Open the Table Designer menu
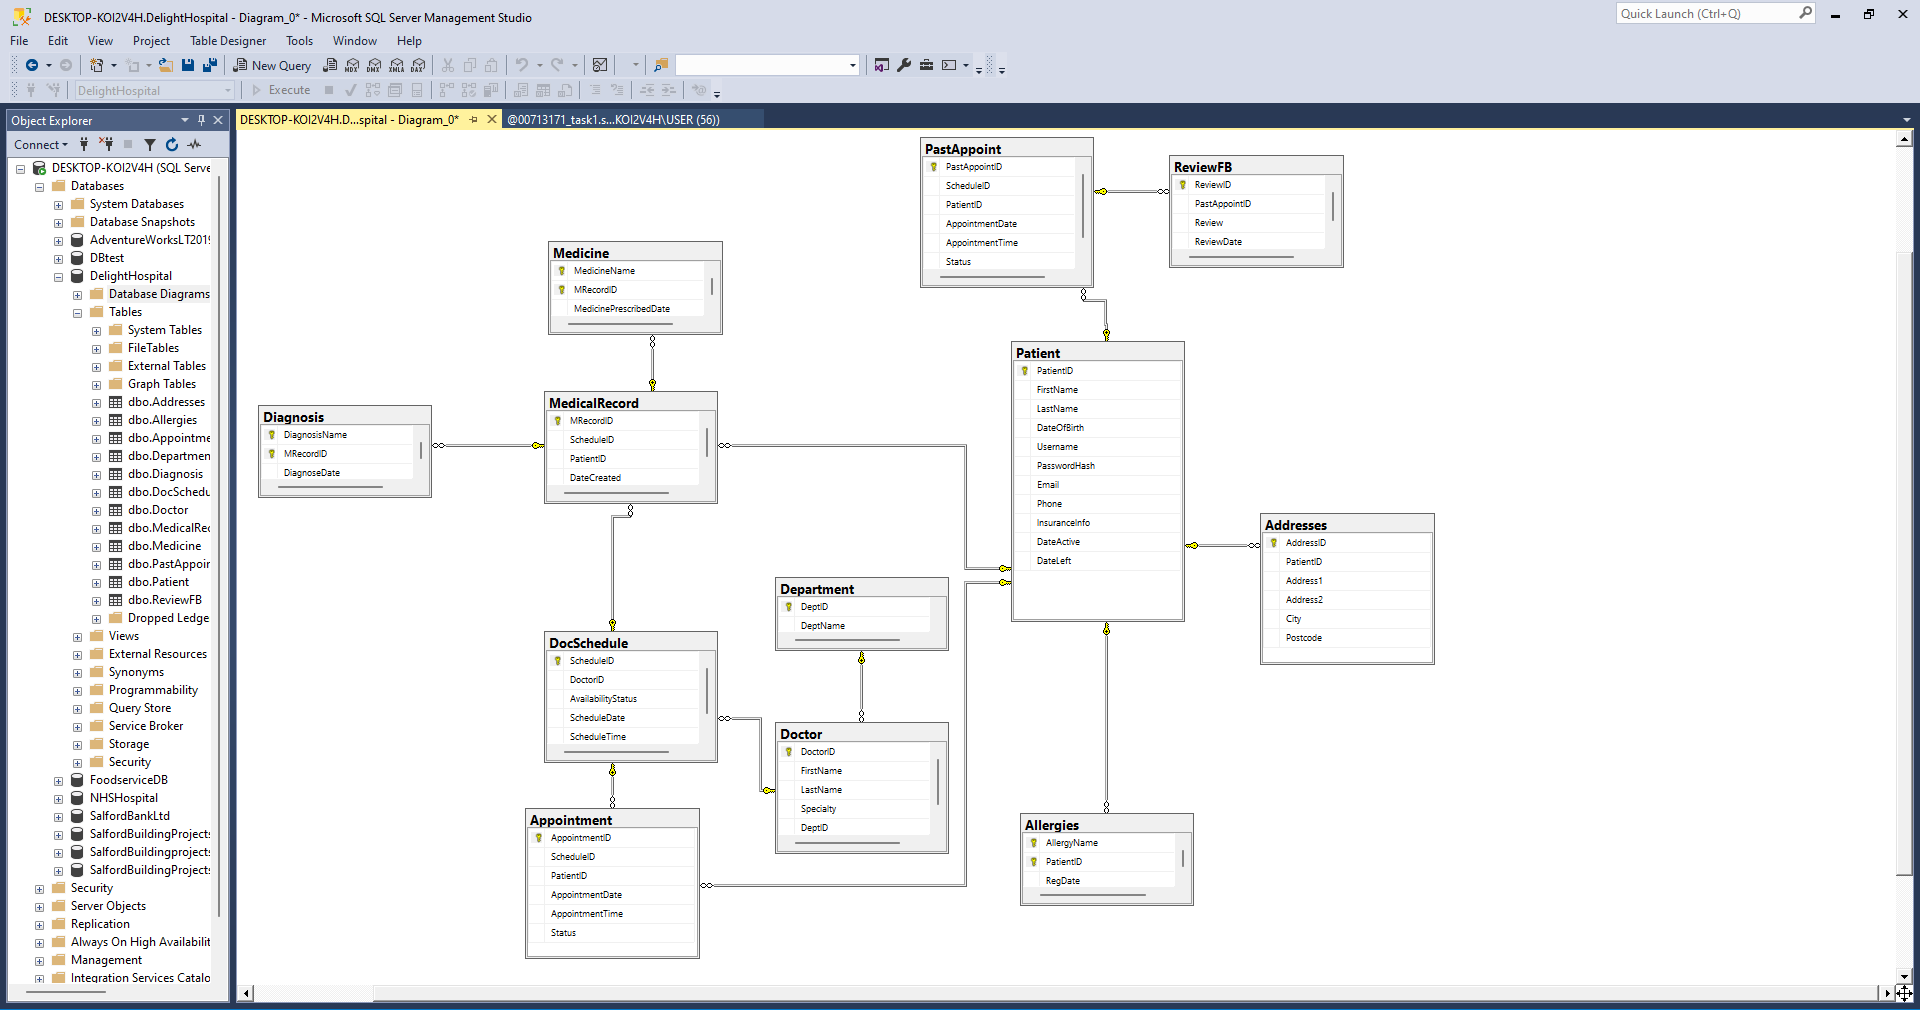Viewport: 1920px width, 1010px height. (228, 41)
